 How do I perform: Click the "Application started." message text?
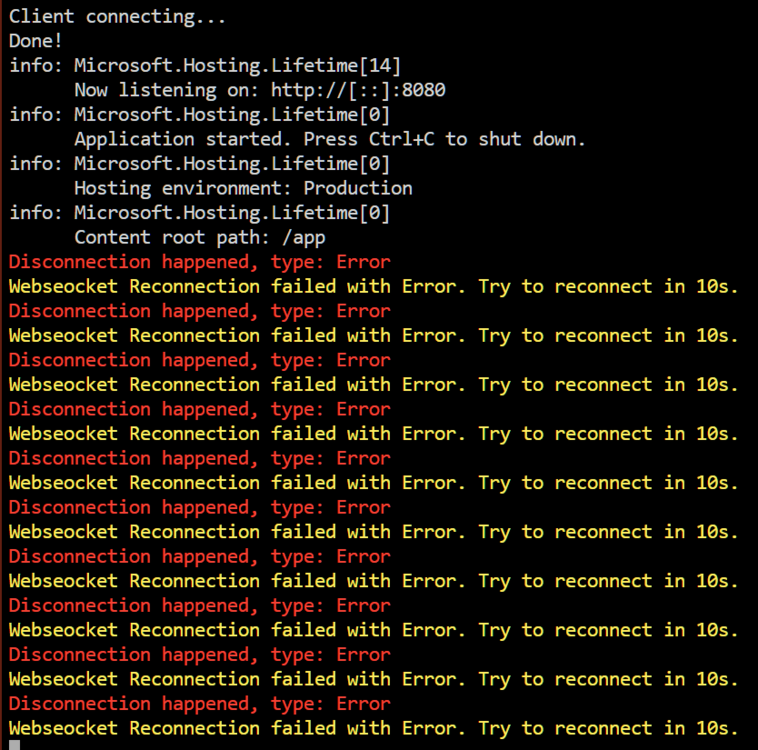[183, 139]
